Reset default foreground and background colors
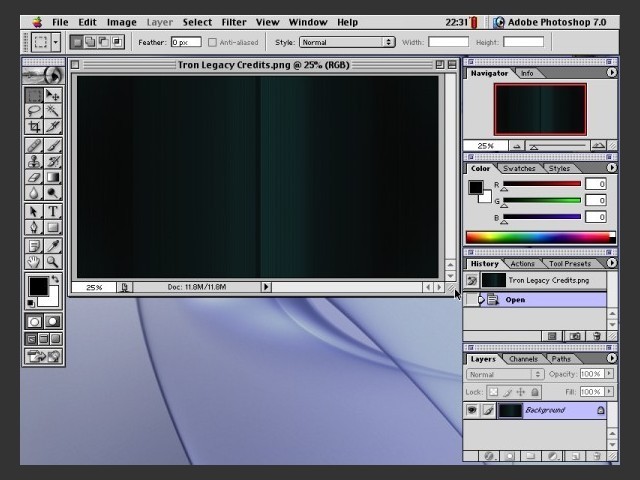 31,303
